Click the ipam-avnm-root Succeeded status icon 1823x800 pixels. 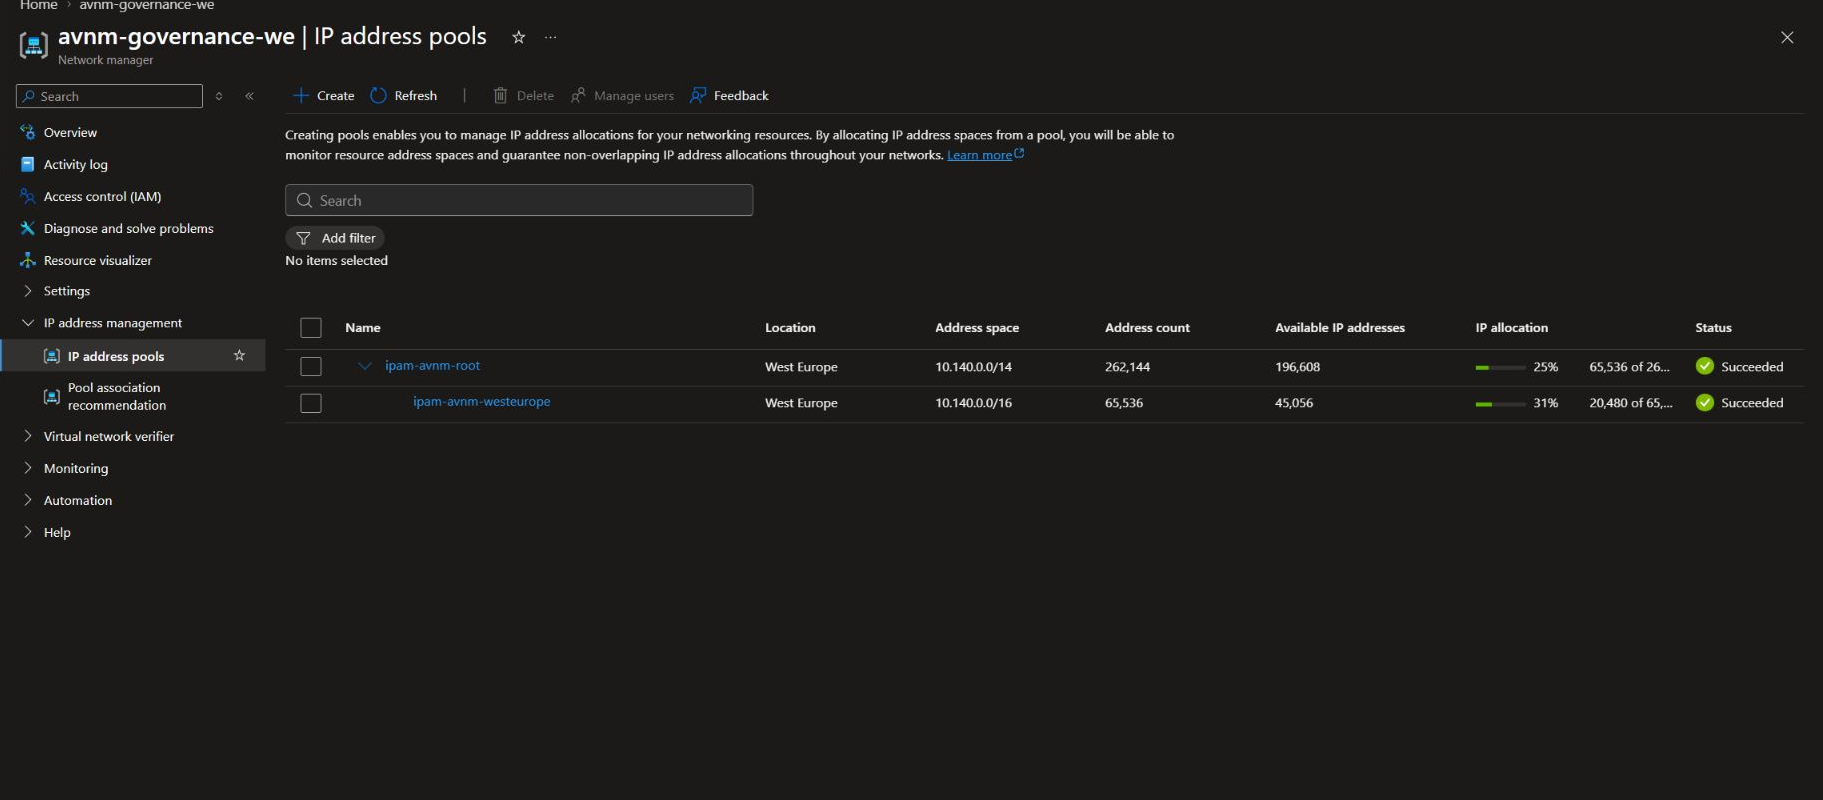pyautogui.click(x=1705, y=367)
